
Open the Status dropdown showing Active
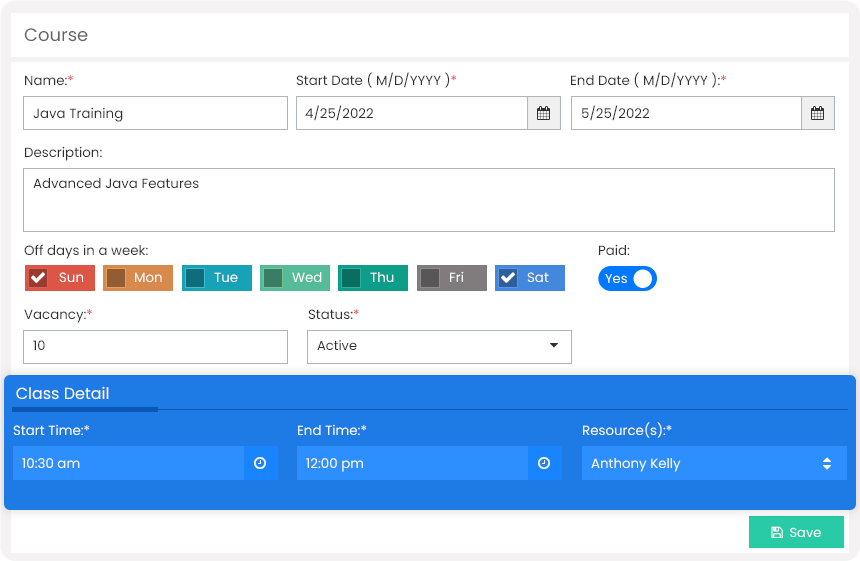point(439,347)
